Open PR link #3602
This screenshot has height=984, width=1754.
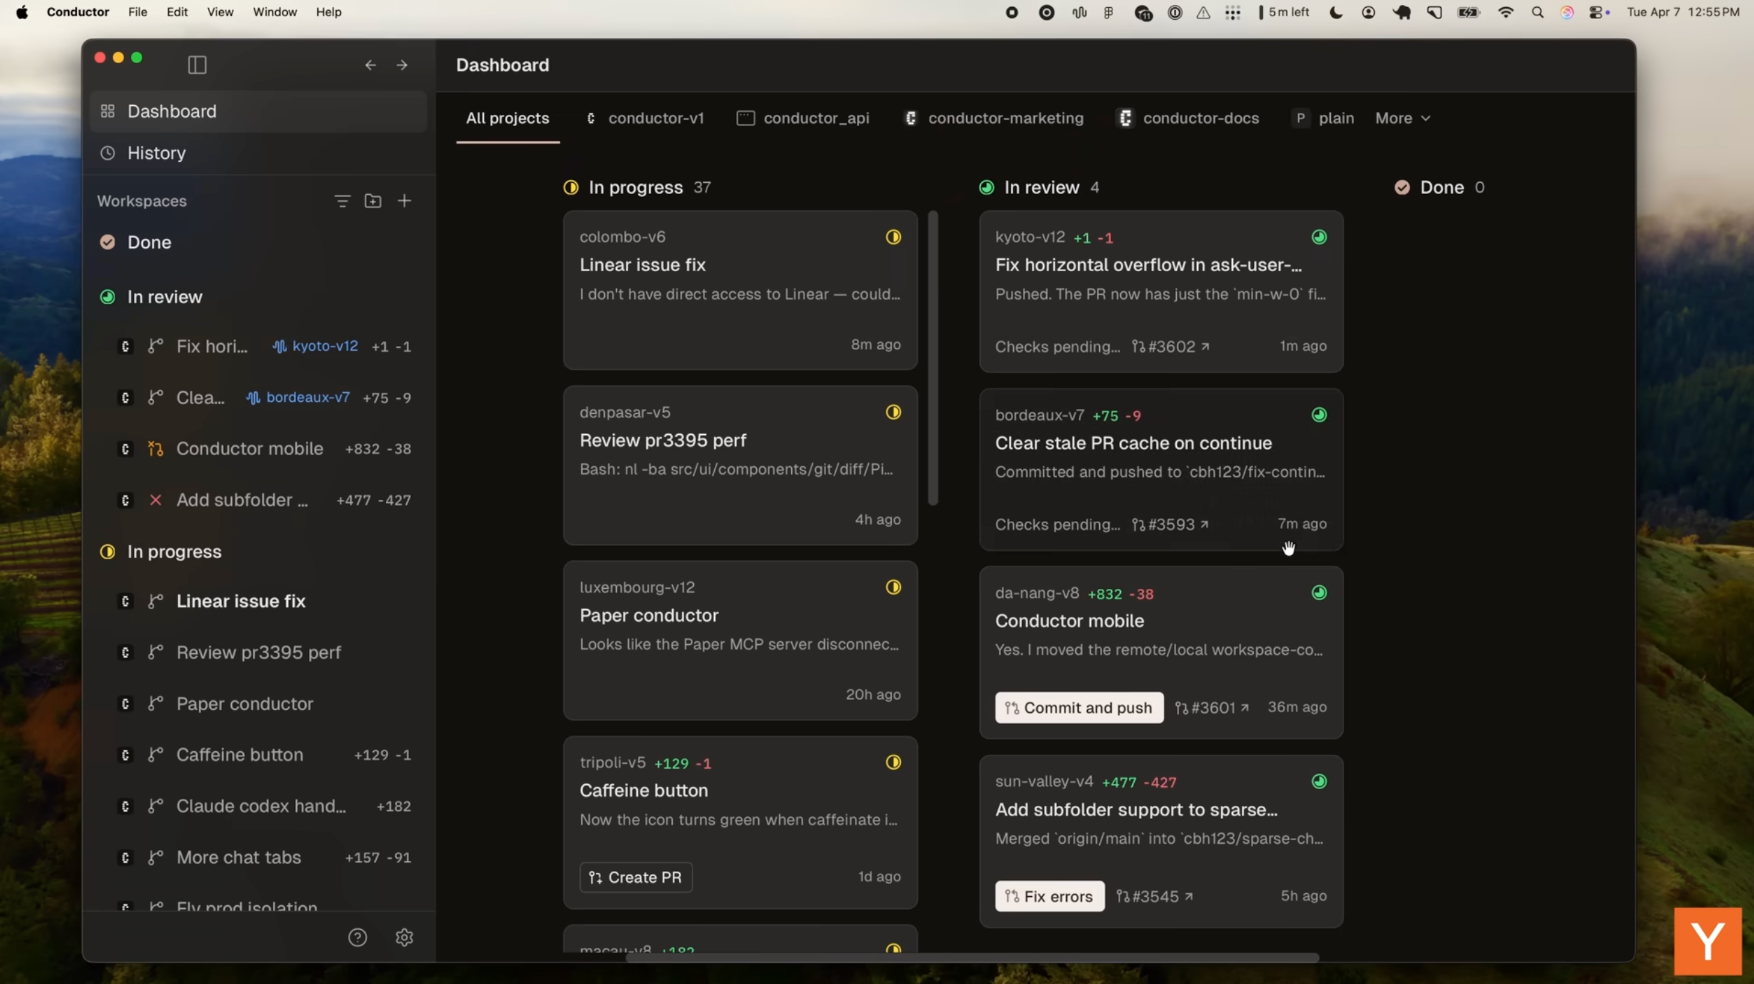[1171, 346]
